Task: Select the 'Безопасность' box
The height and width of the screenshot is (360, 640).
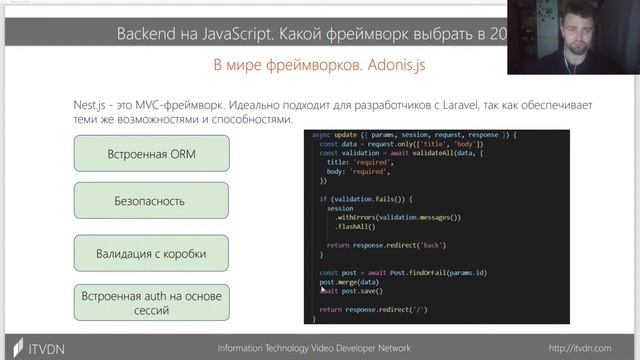Action: point(151,200)
